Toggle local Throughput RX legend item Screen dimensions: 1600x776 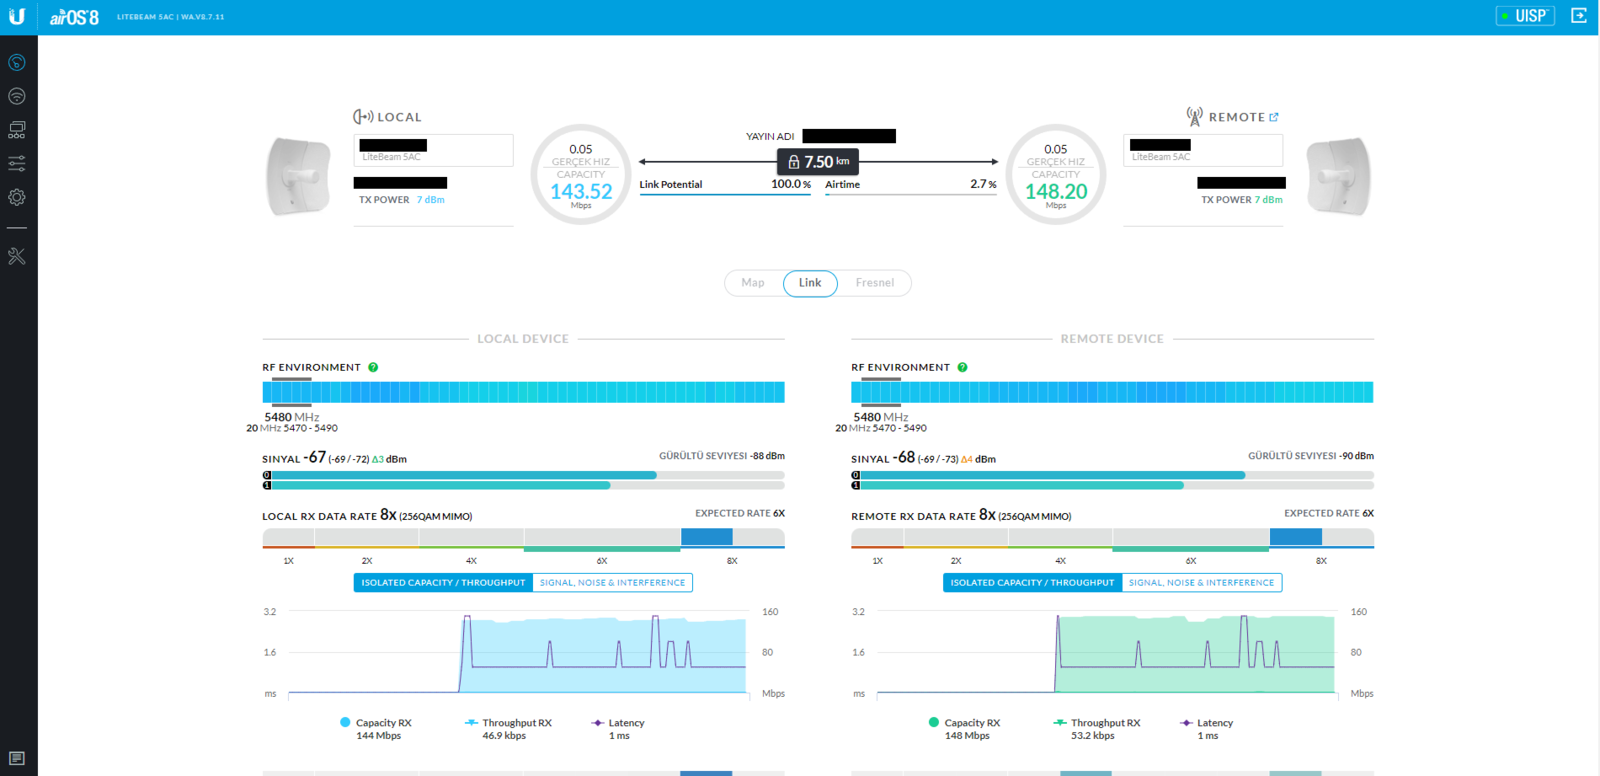point(509,729)
